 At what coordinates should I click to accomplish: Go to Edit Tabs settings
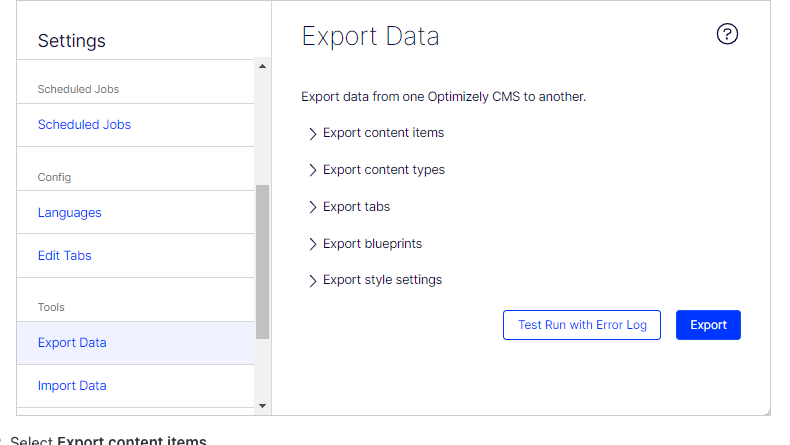pyautogui.click(x=64, y=256)
